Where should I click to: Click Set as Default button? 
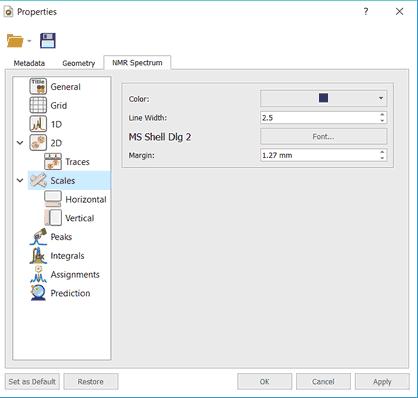(32, 381)
